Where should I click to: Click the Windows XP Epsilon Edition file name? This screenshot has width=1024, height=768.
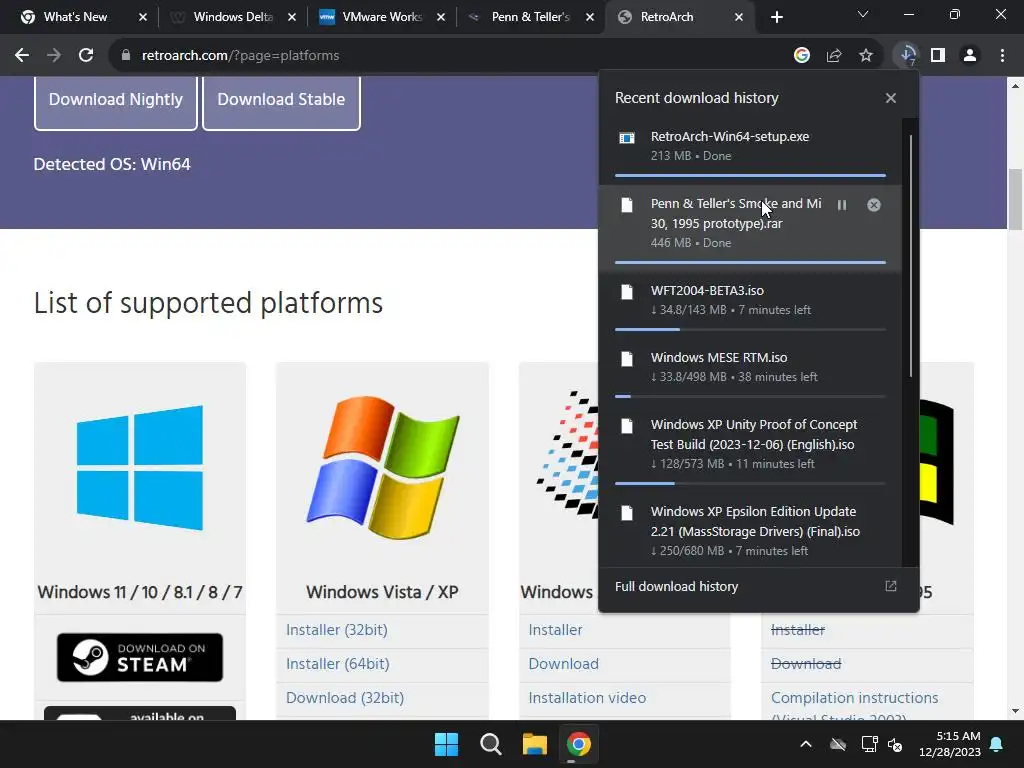click(755, 521)
